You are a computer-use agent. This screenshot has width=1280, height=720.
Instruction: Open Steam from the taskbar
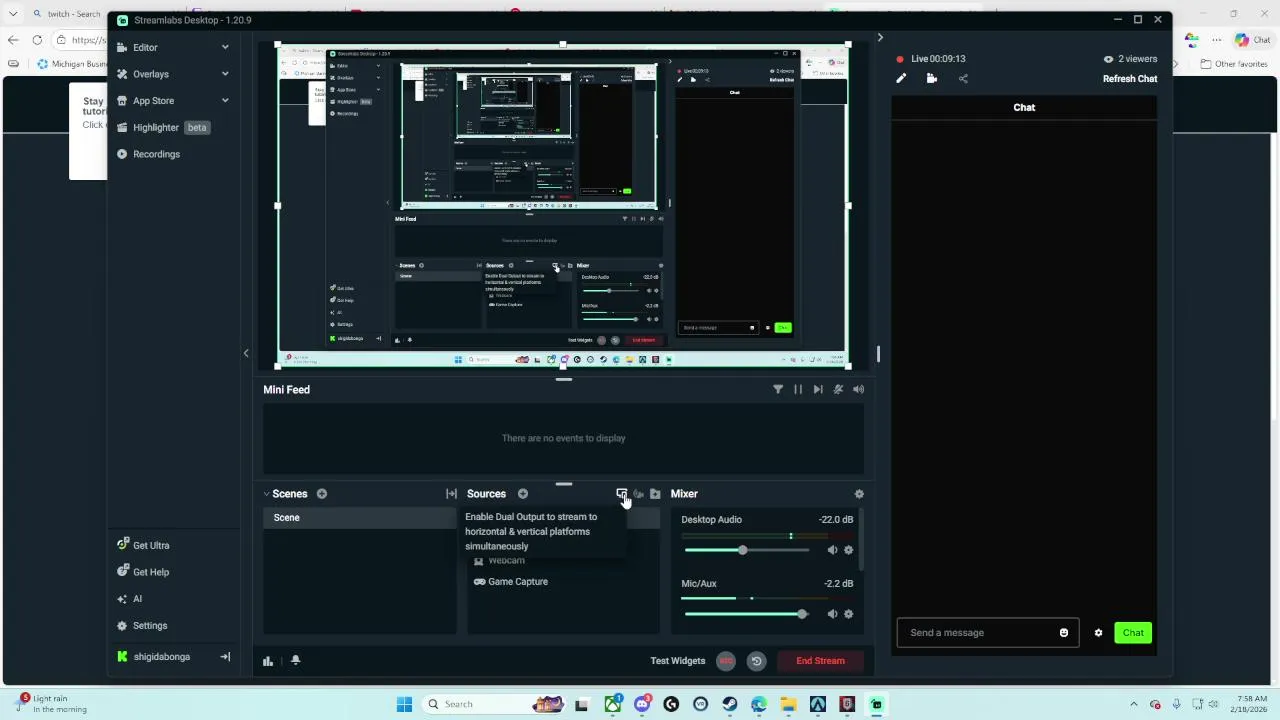pyautogui.click(x=730, y=704)
